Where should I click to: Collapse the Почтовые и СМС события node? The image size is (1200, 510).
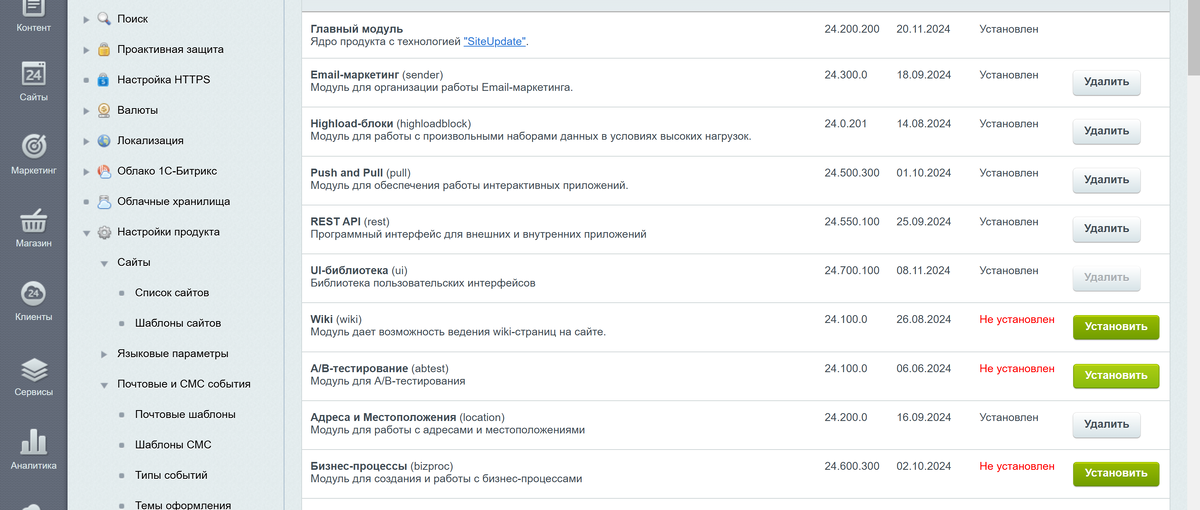105,384
